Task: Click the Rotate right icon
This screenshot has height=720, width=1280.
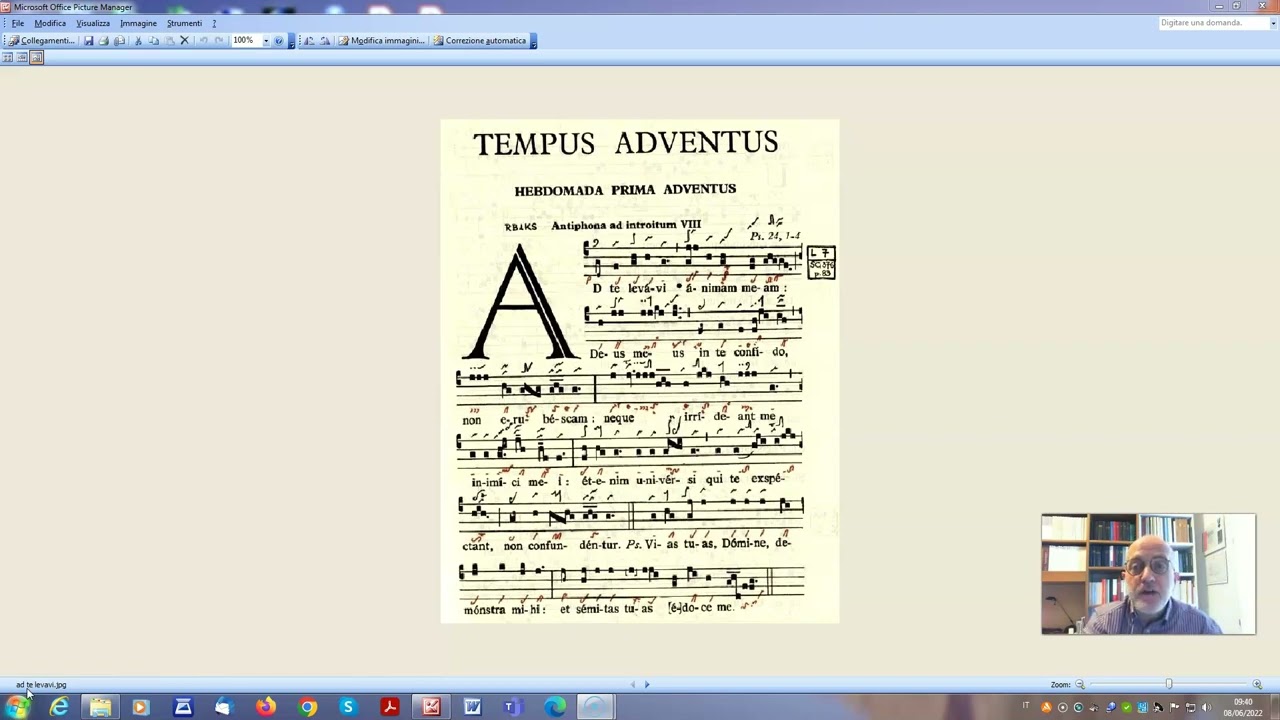Action: [x=325, y=41]
